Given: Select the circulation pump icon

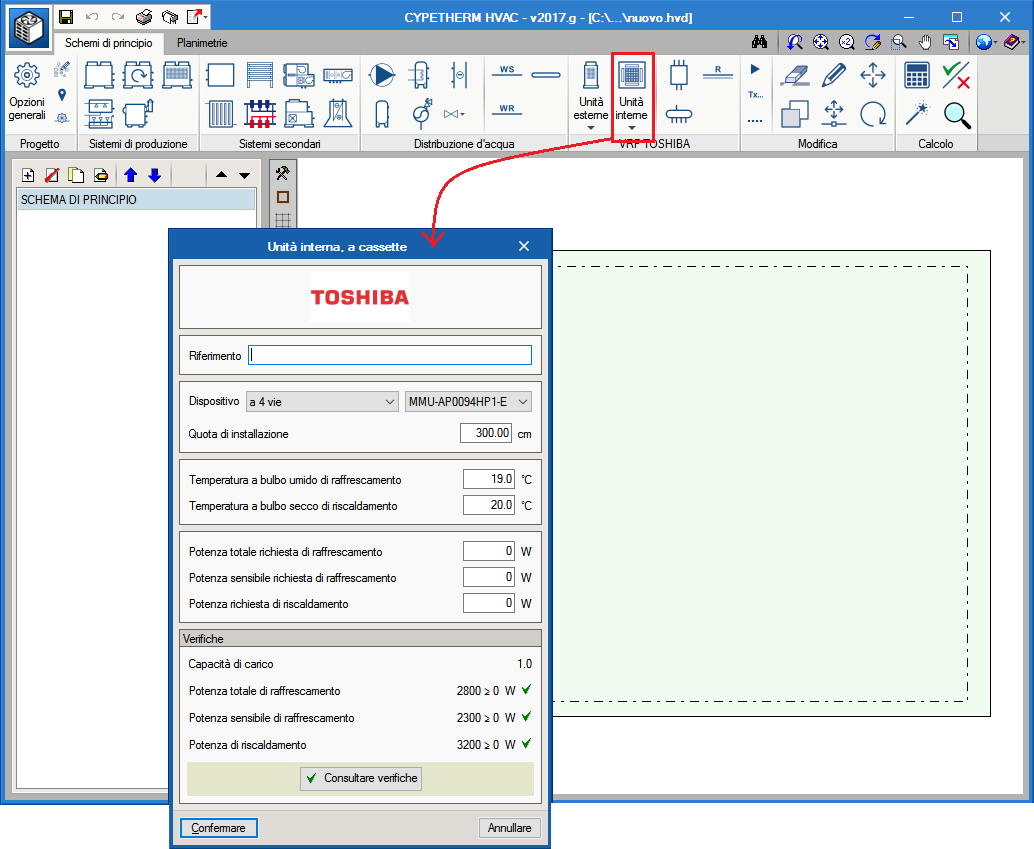Looking at the screenshot, I should click(x=381, y=75).
